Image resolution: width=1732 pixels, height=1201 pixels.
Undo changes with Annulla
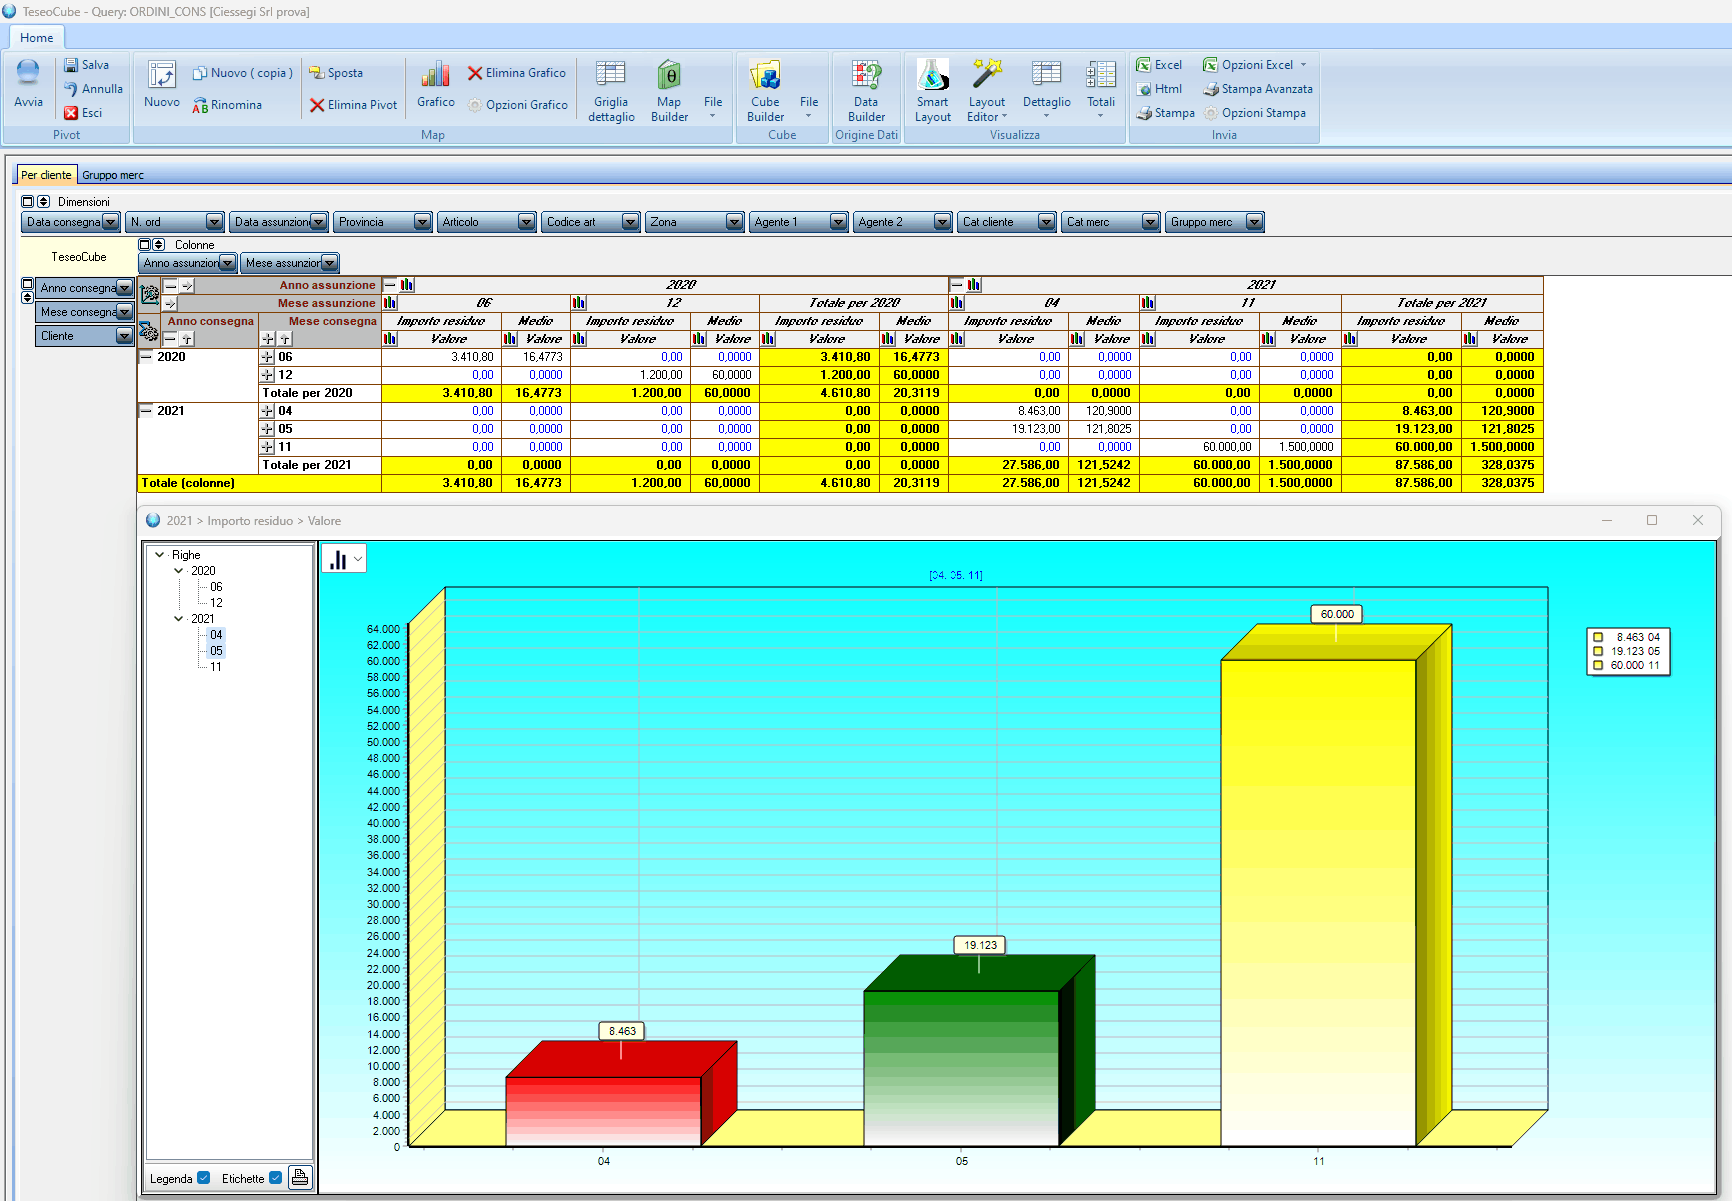[x=93, y=89]
